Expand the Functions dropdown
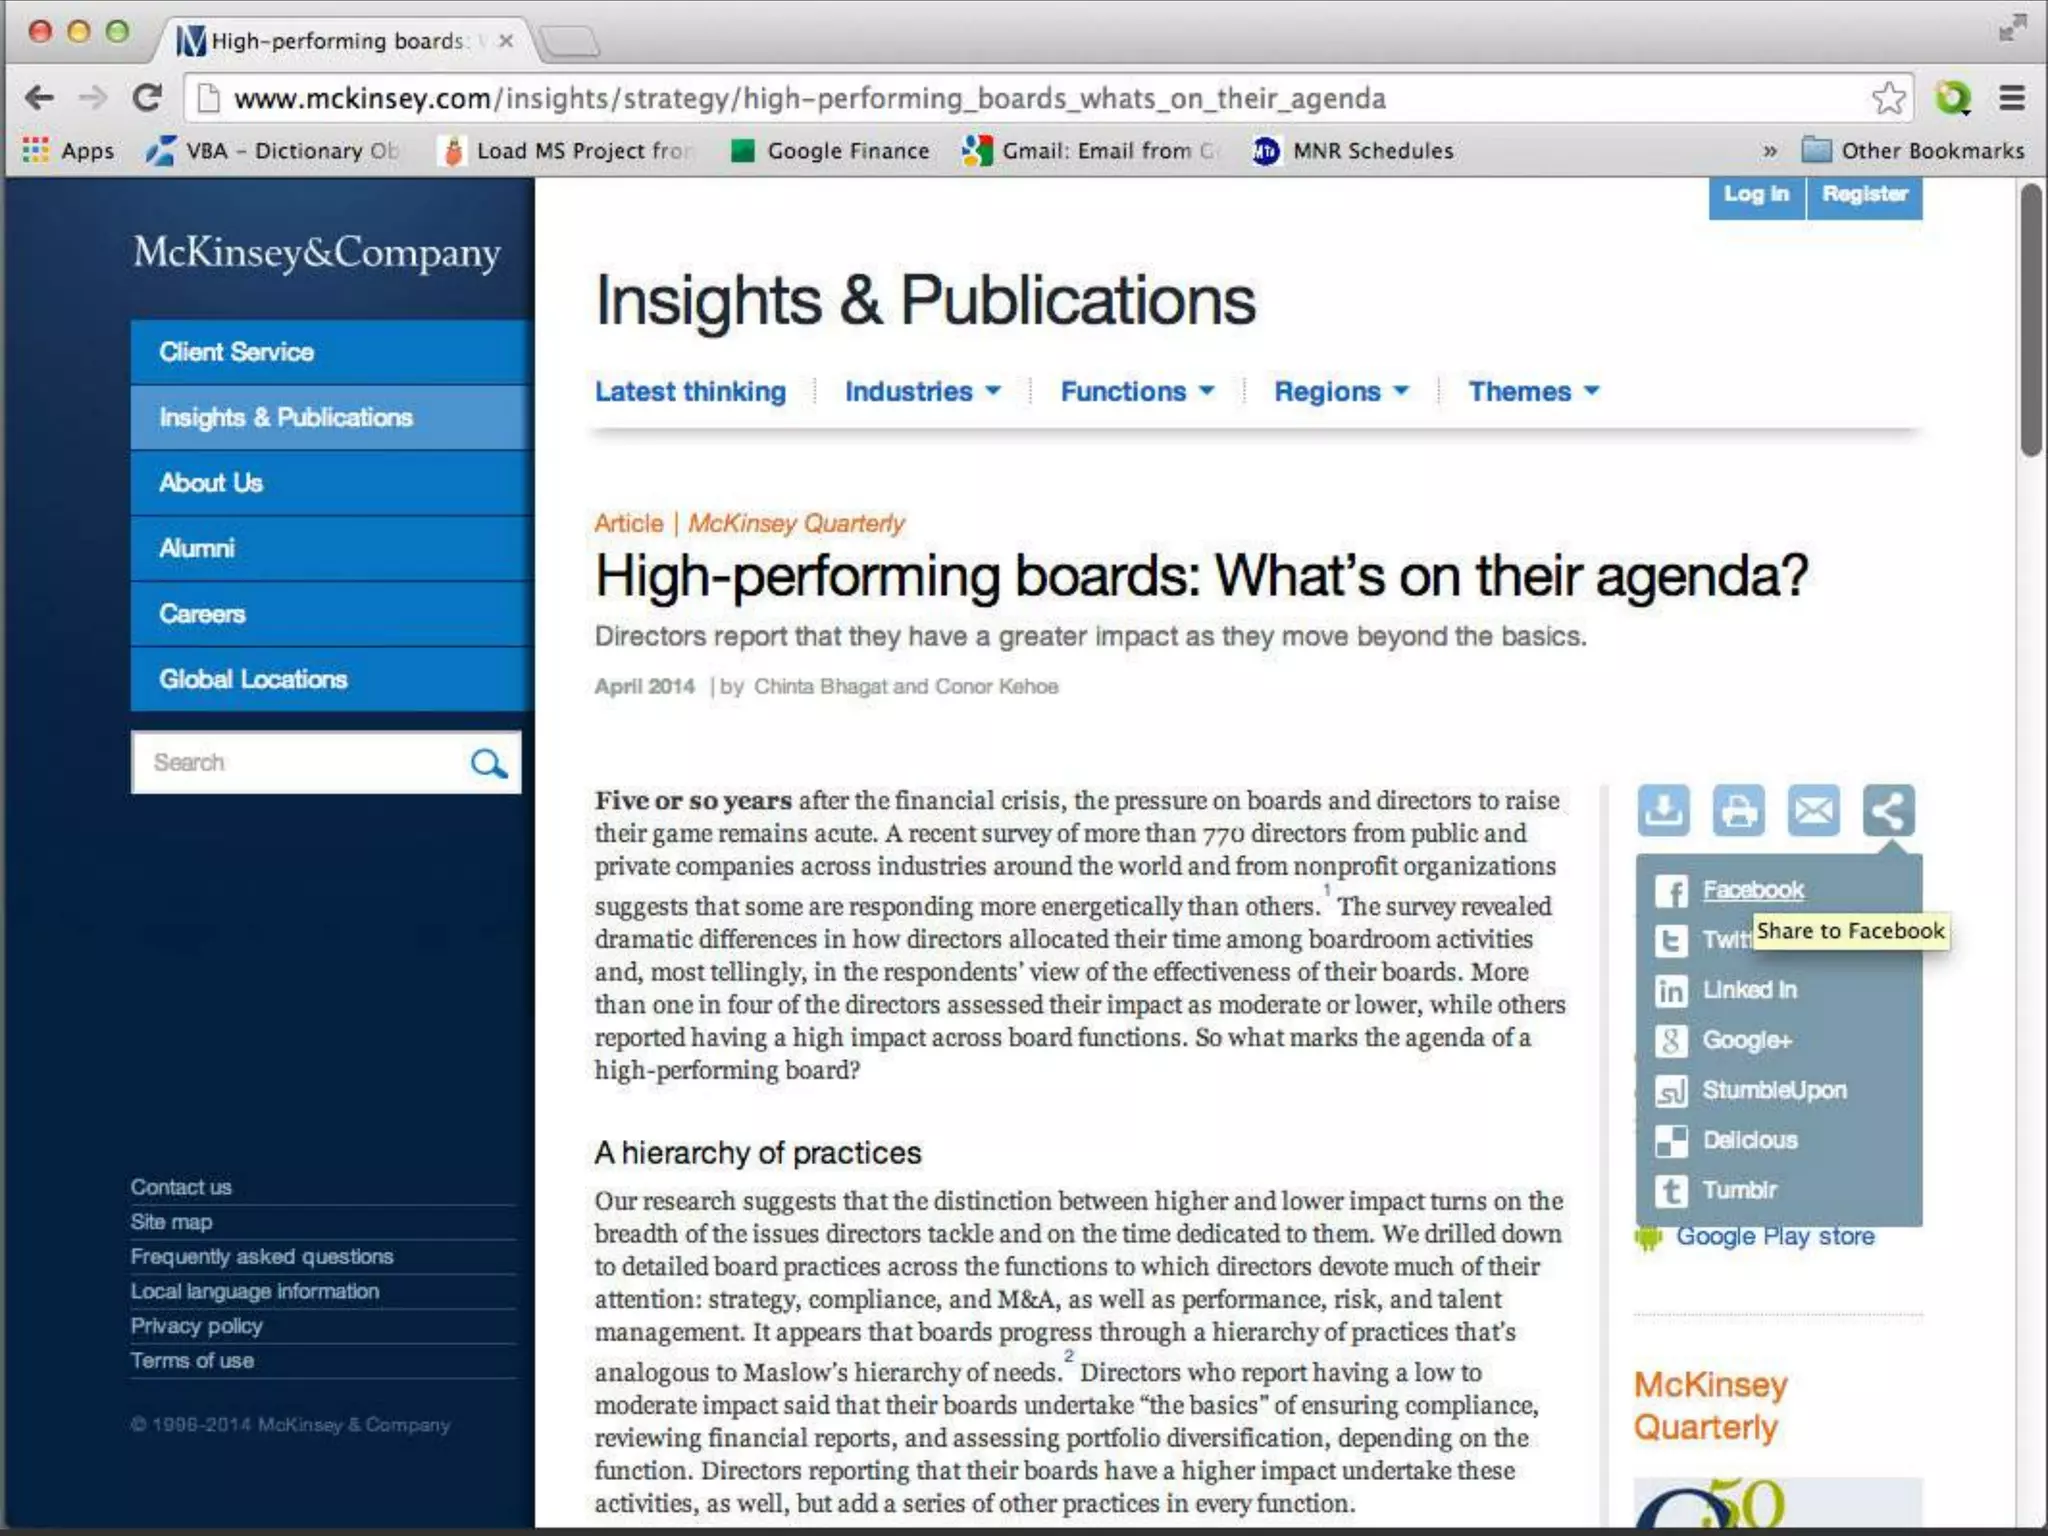The image size is (2048, 1536). point(1136,391)
